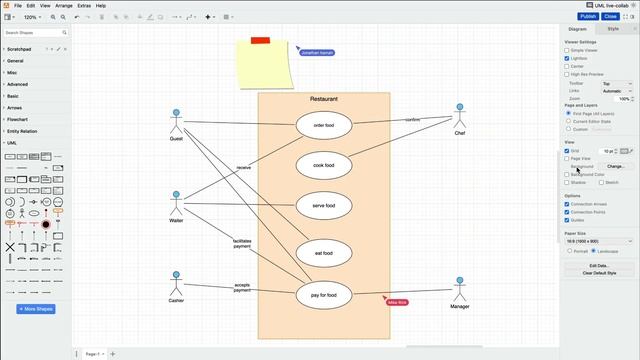Click the Cashier actor figure on canvas
640x360 pixels.
[x=176, y=284]
